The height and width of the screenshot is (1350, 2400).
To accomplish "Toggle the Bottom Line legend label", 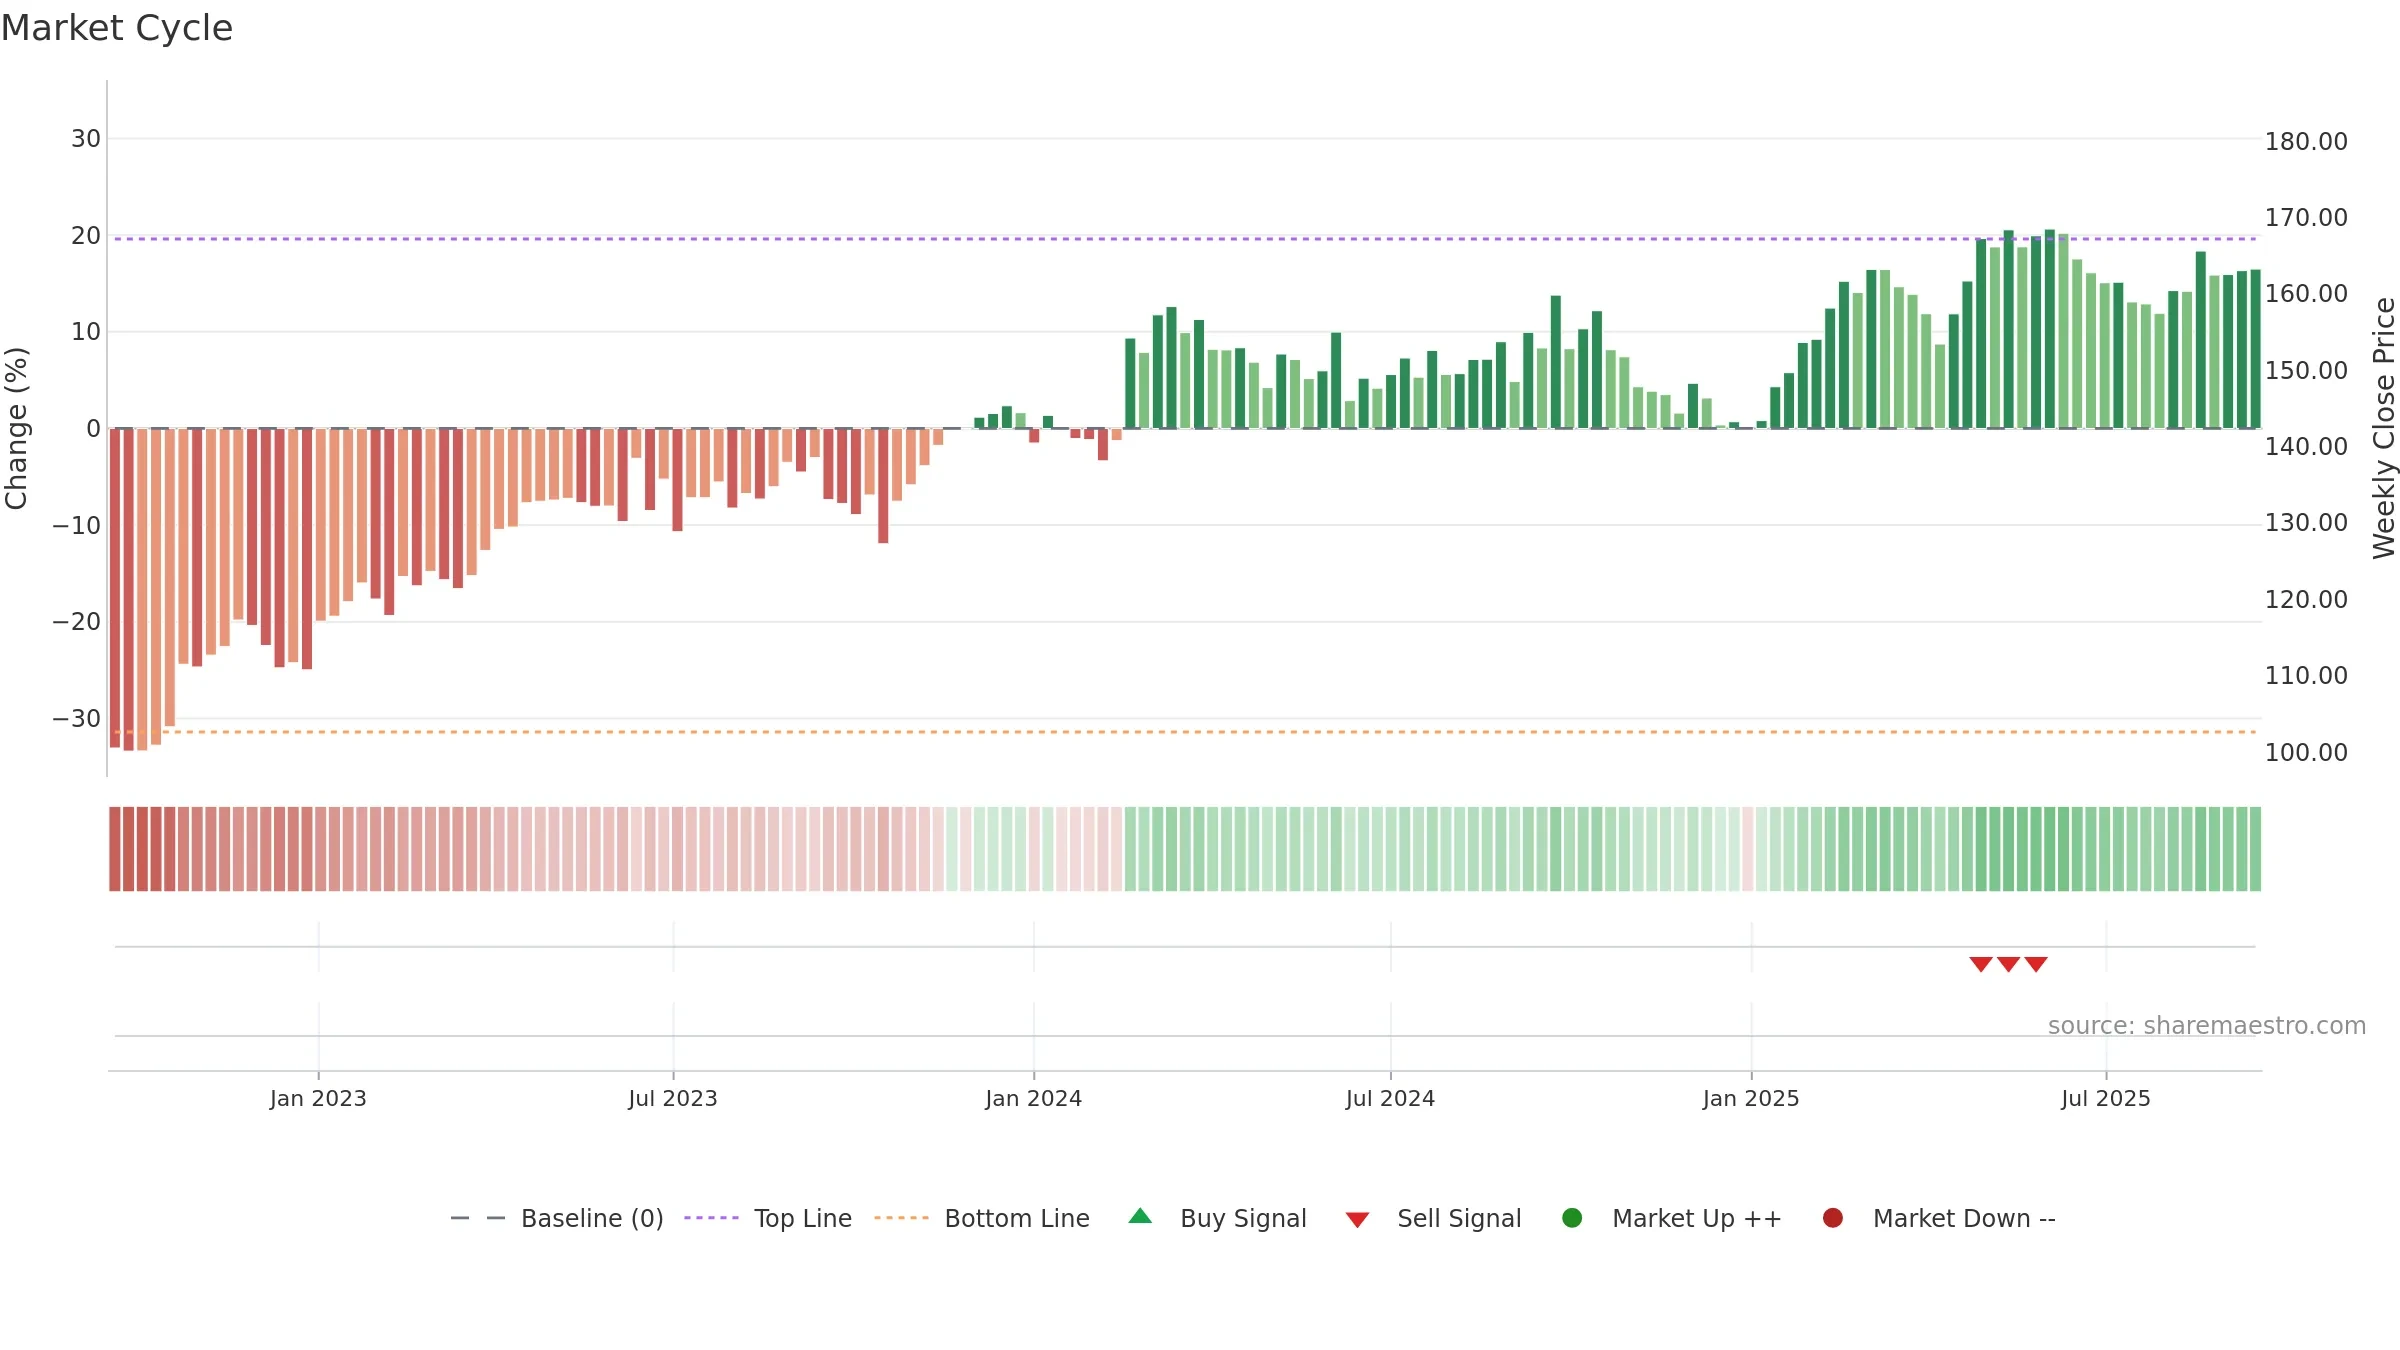I will point(1017,1218).
